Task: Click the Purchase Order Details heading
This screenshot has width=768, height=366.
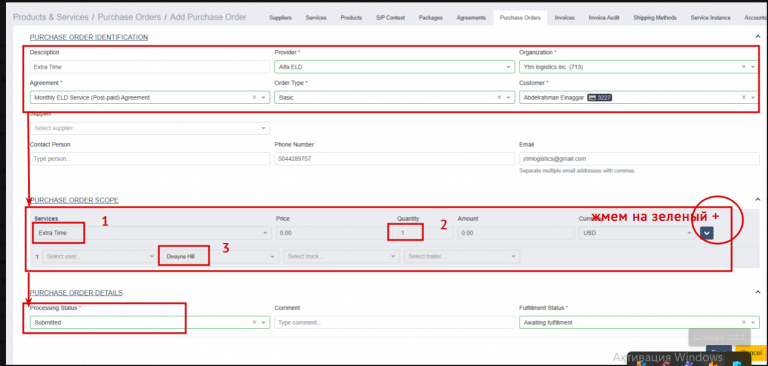Action: [x=76, y=293]
